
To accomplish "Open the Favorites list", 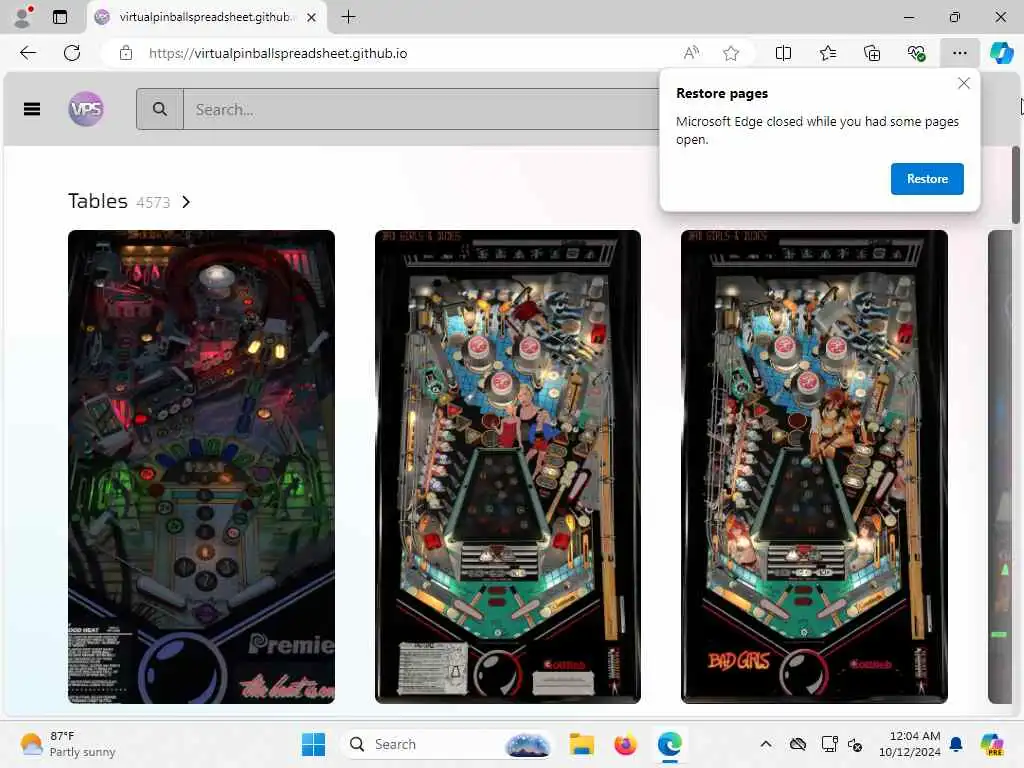I will tap(827, 53).
